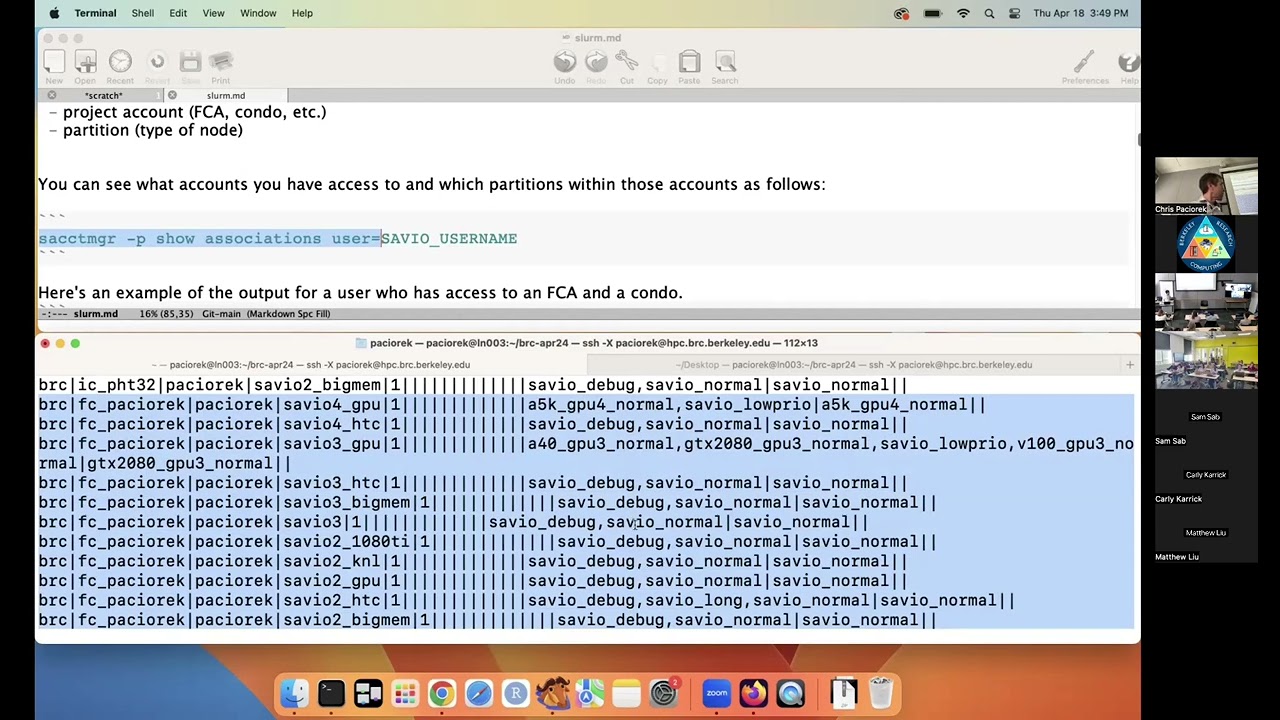Select Chris Paciorek video thumbnail
1280x720 pixels.
coord(1206,186)
